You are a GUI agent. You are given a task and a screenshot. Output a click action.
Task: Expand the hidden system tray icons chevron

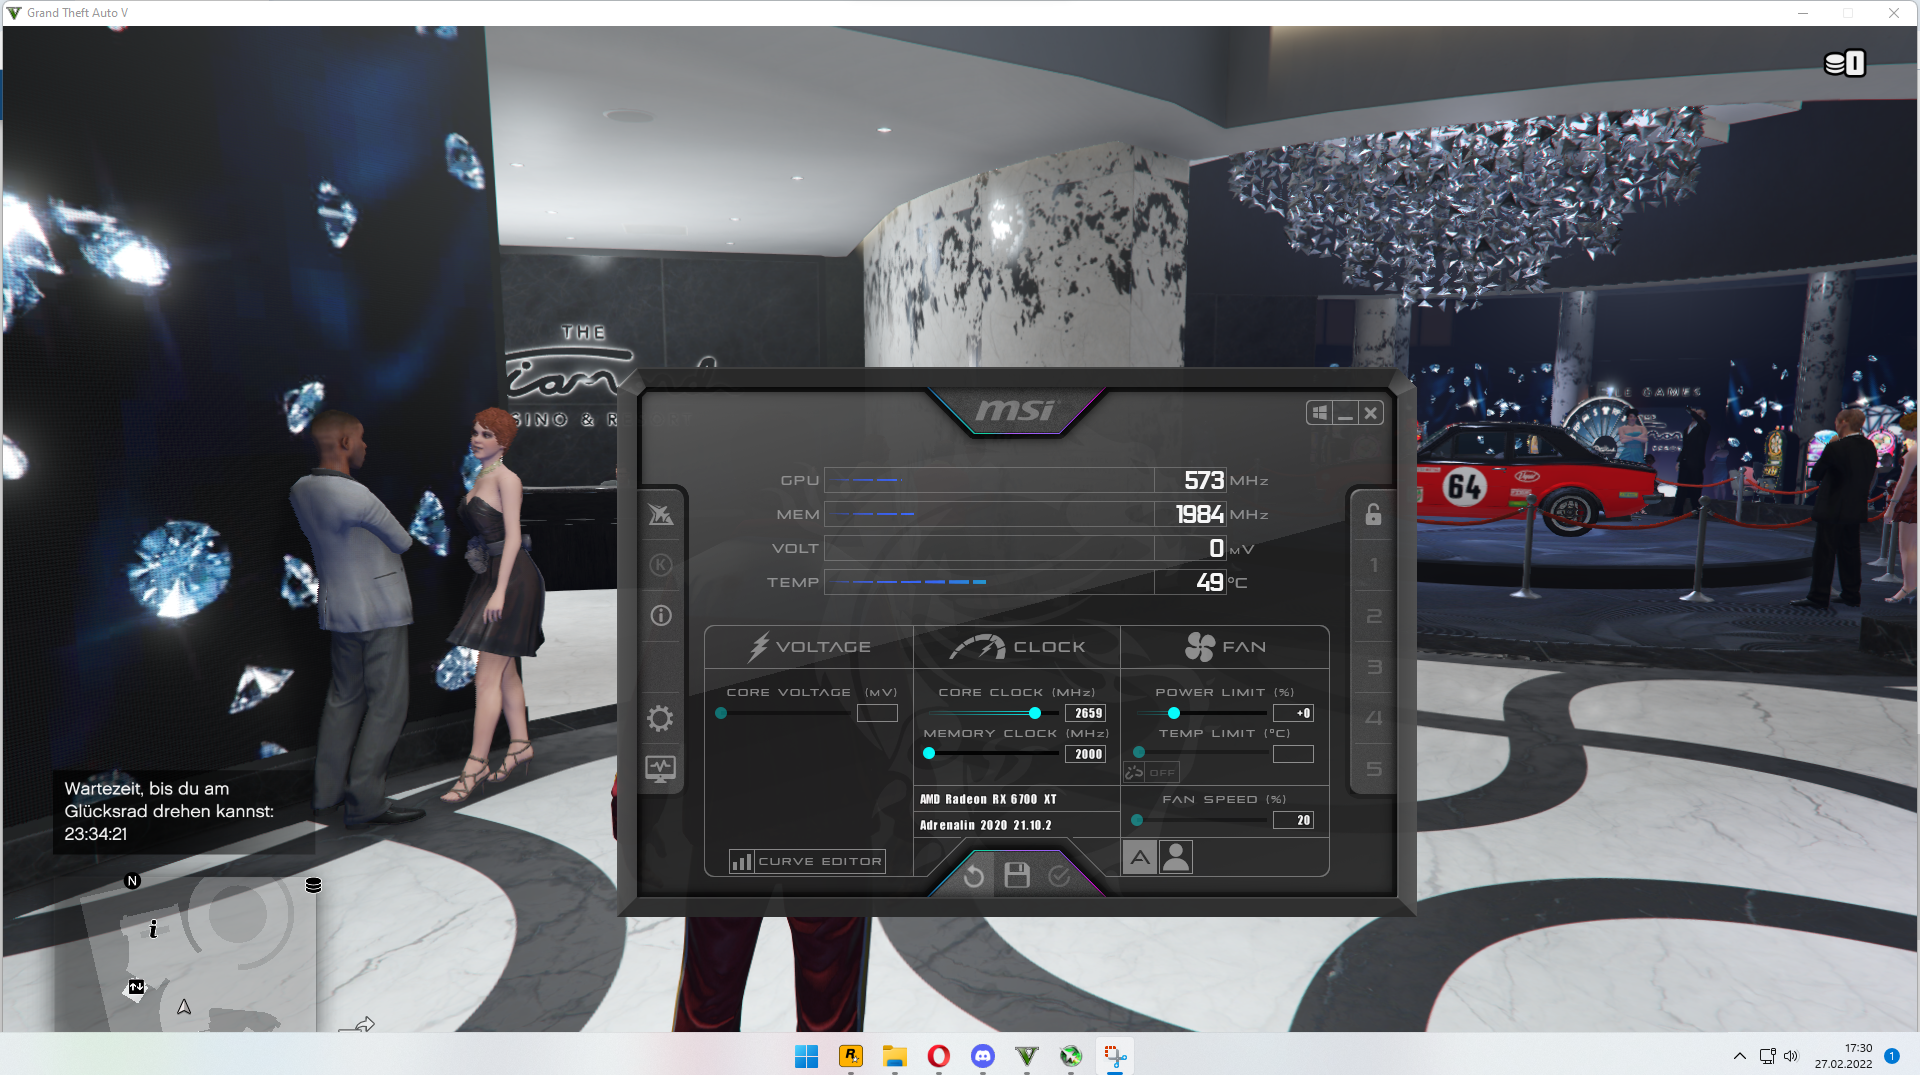(1740, 1056)
